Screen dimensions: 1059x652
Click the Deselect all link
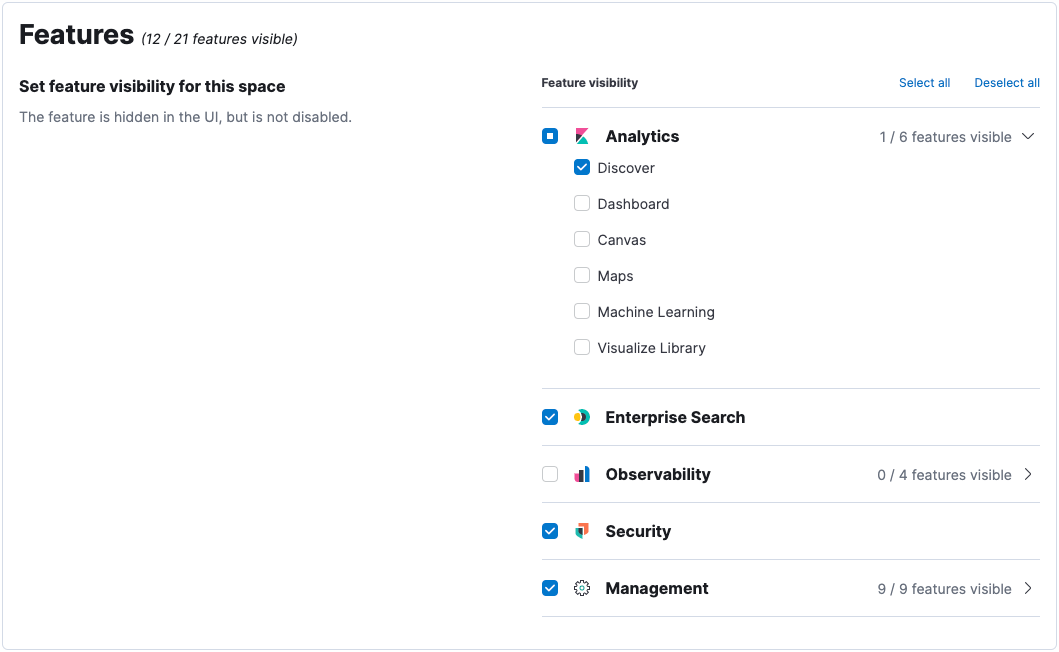pyautogui.click(x=1007, y=83)
